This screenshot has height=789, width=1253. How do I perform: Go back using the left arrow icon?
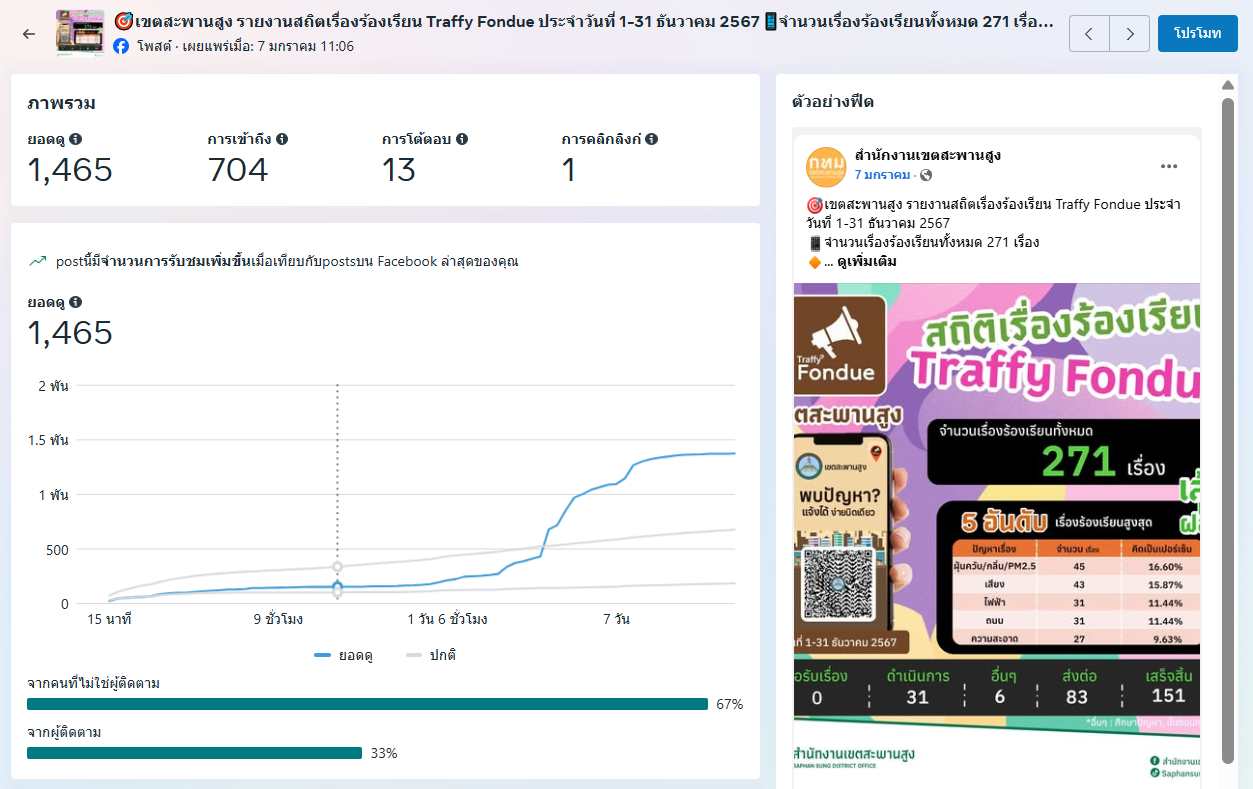pos(29,33)
